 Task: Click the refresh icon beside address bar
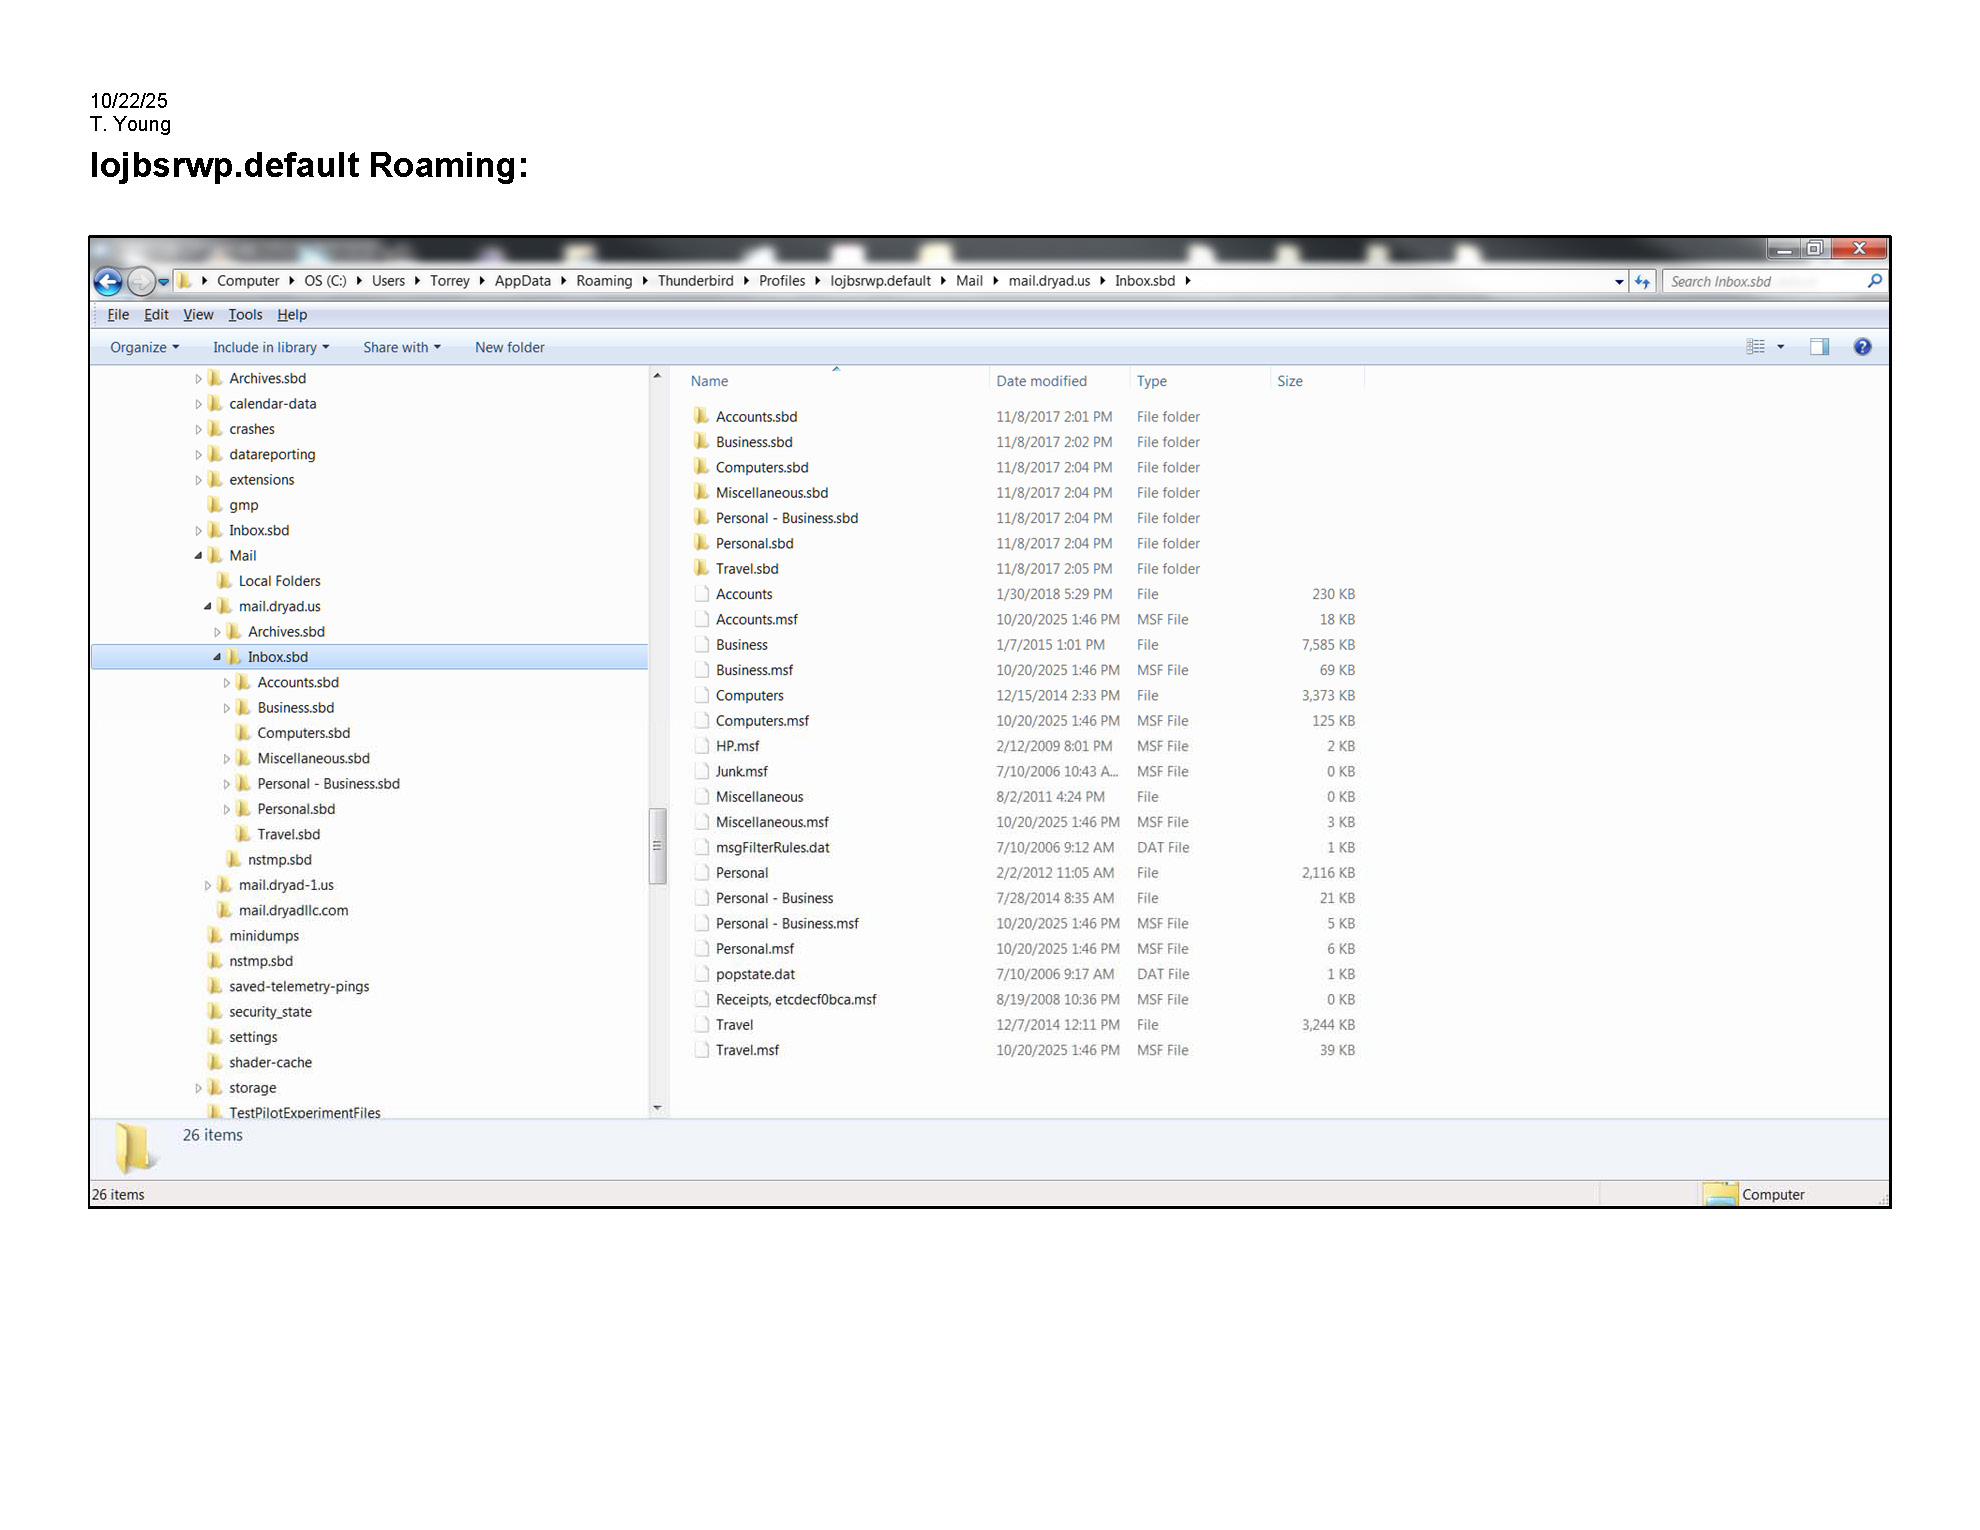pos(1642,282)
